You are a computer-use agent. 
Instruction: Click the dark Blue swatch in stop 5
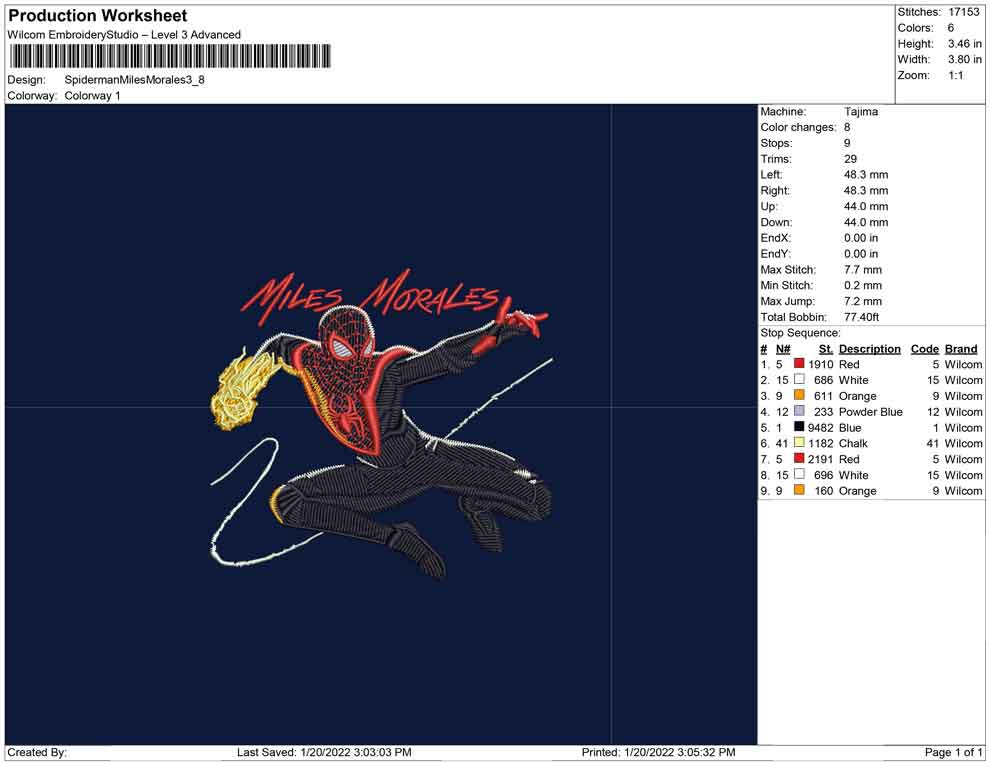tap(799, 428)
